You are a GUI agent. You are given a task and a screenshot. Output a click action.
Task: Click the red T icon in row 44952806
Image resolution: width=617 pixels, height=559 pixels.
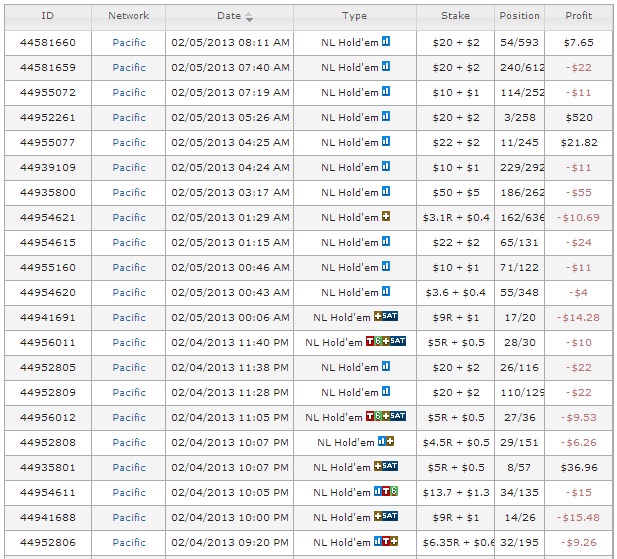[386, 541]
